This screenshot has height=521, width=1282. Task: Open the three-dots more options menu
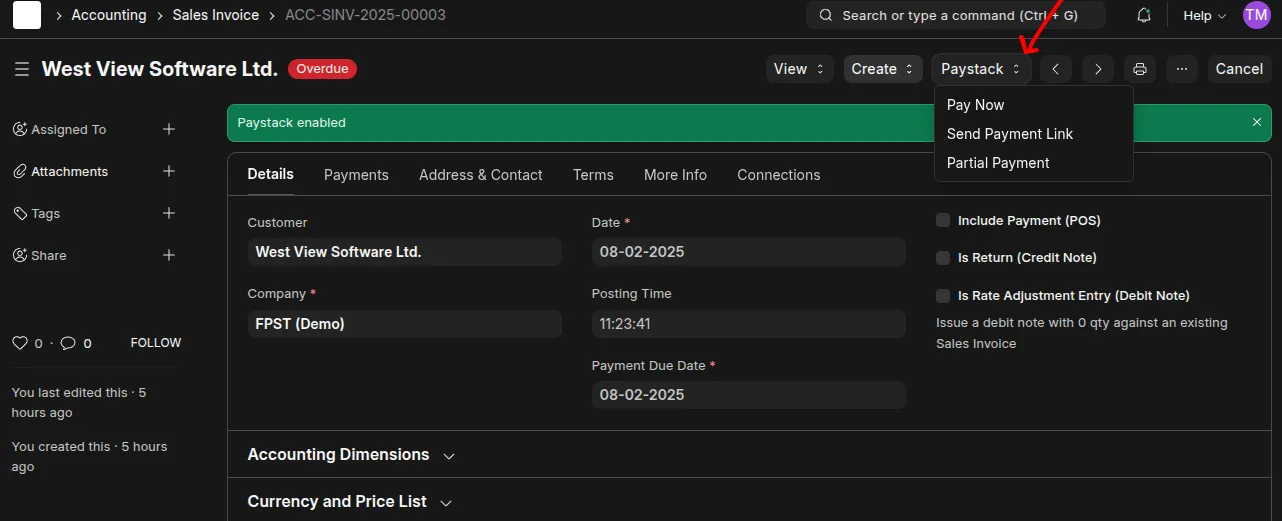(x=1181, y=69)
